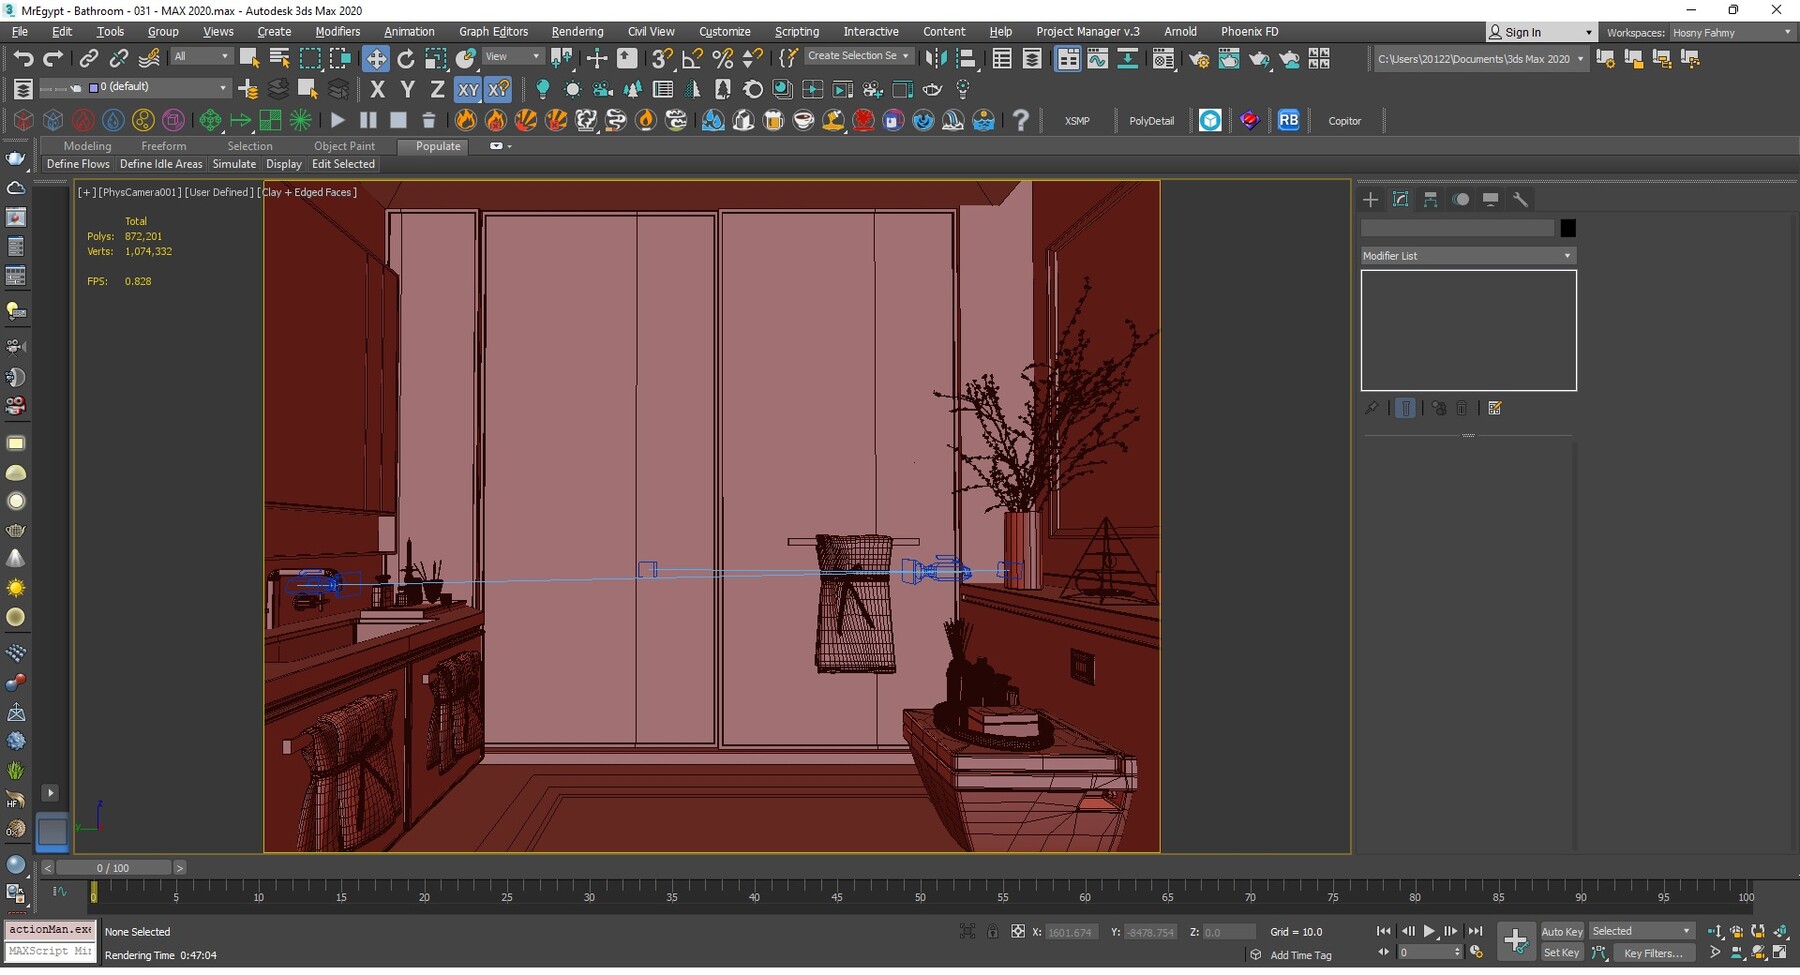
Task: Click the Hierarchy panel tab icon
Action: [1430, 199]
